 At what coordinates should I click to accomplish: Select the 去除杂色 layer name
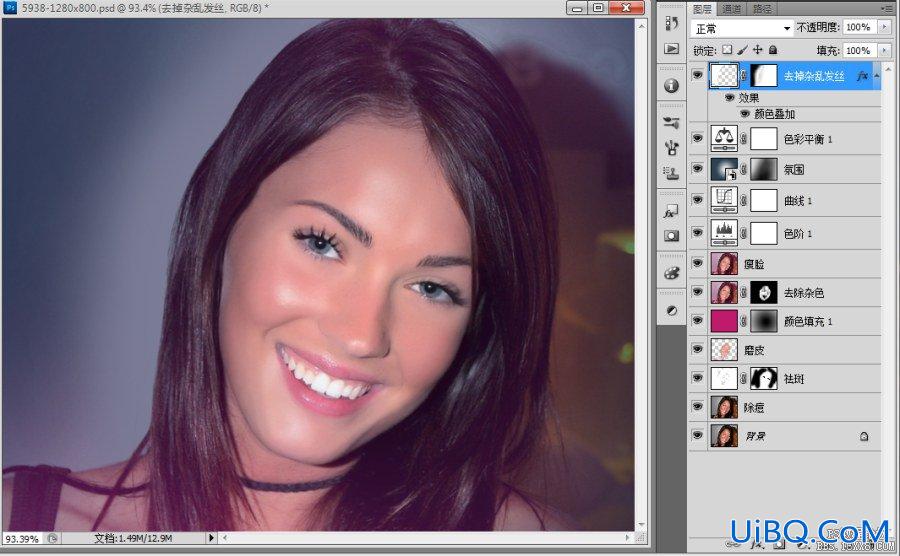pos(804,293)
